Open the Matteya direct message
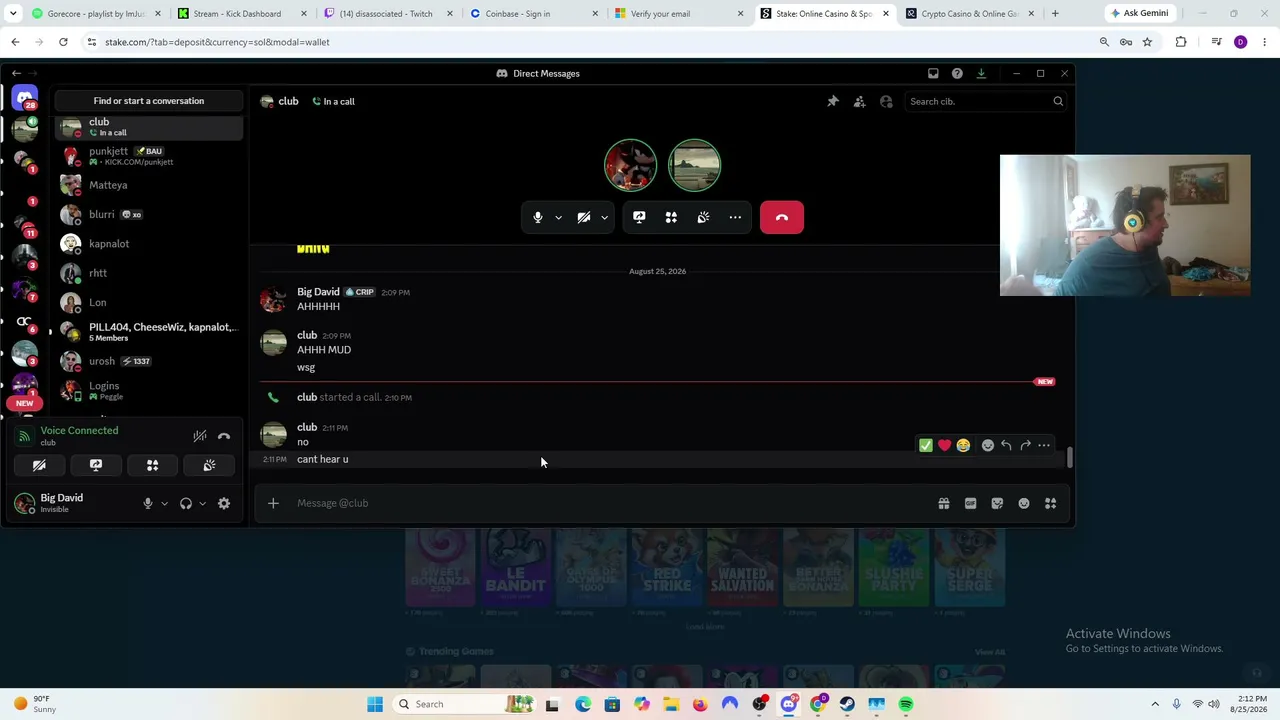The width and height of the screenshot is (1280, 720). [149, 185]
